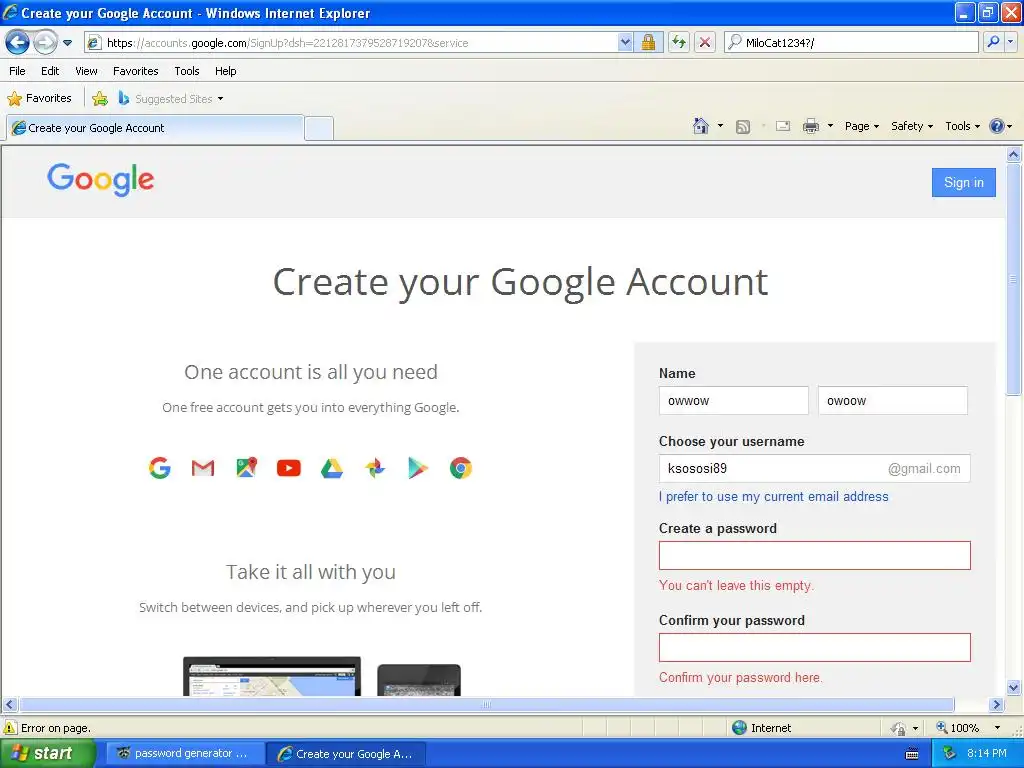Click the Create a password field
The height and width of the screenshot is (768, 1024).
pos(814,556)
